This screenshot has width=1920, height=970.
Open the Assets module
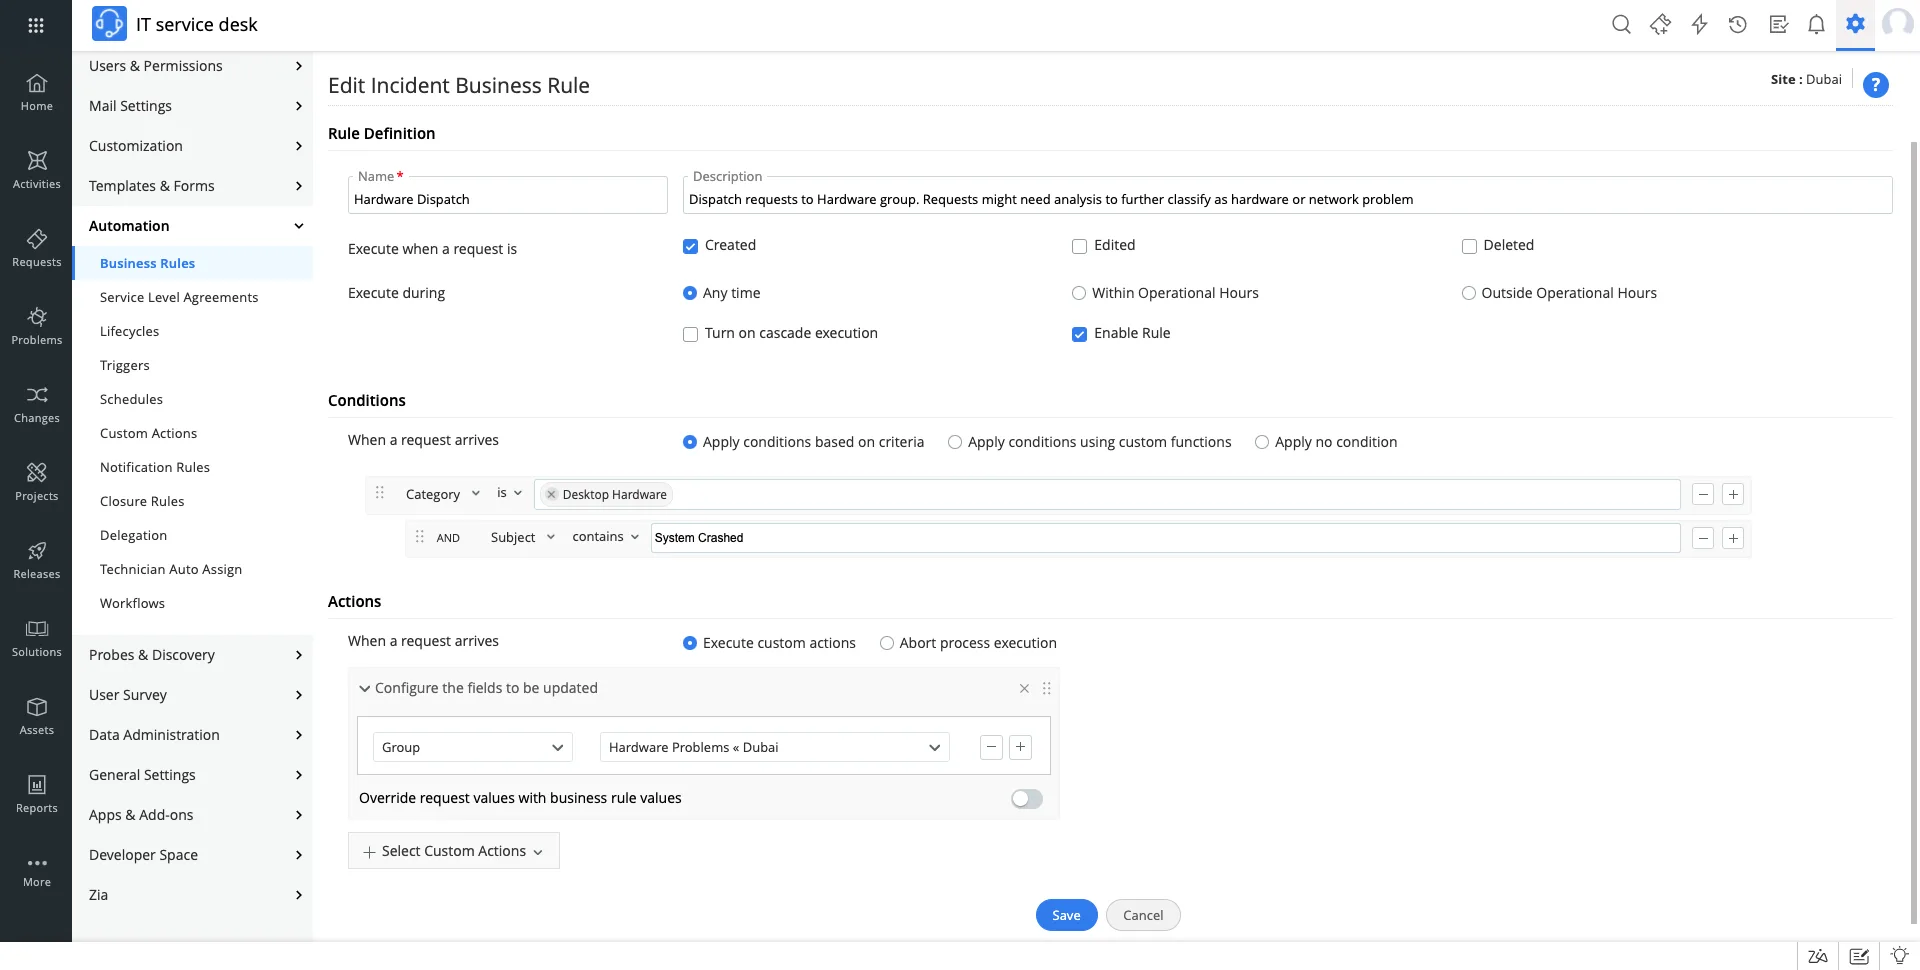(36, 716)
